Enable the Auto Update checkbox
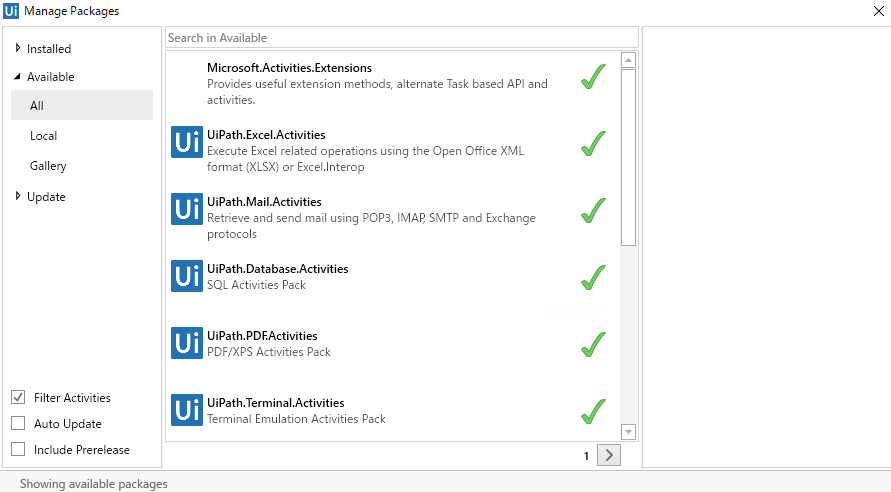Image resolution: width=891 pixels, height=492 pixels. tap(18, 423)
